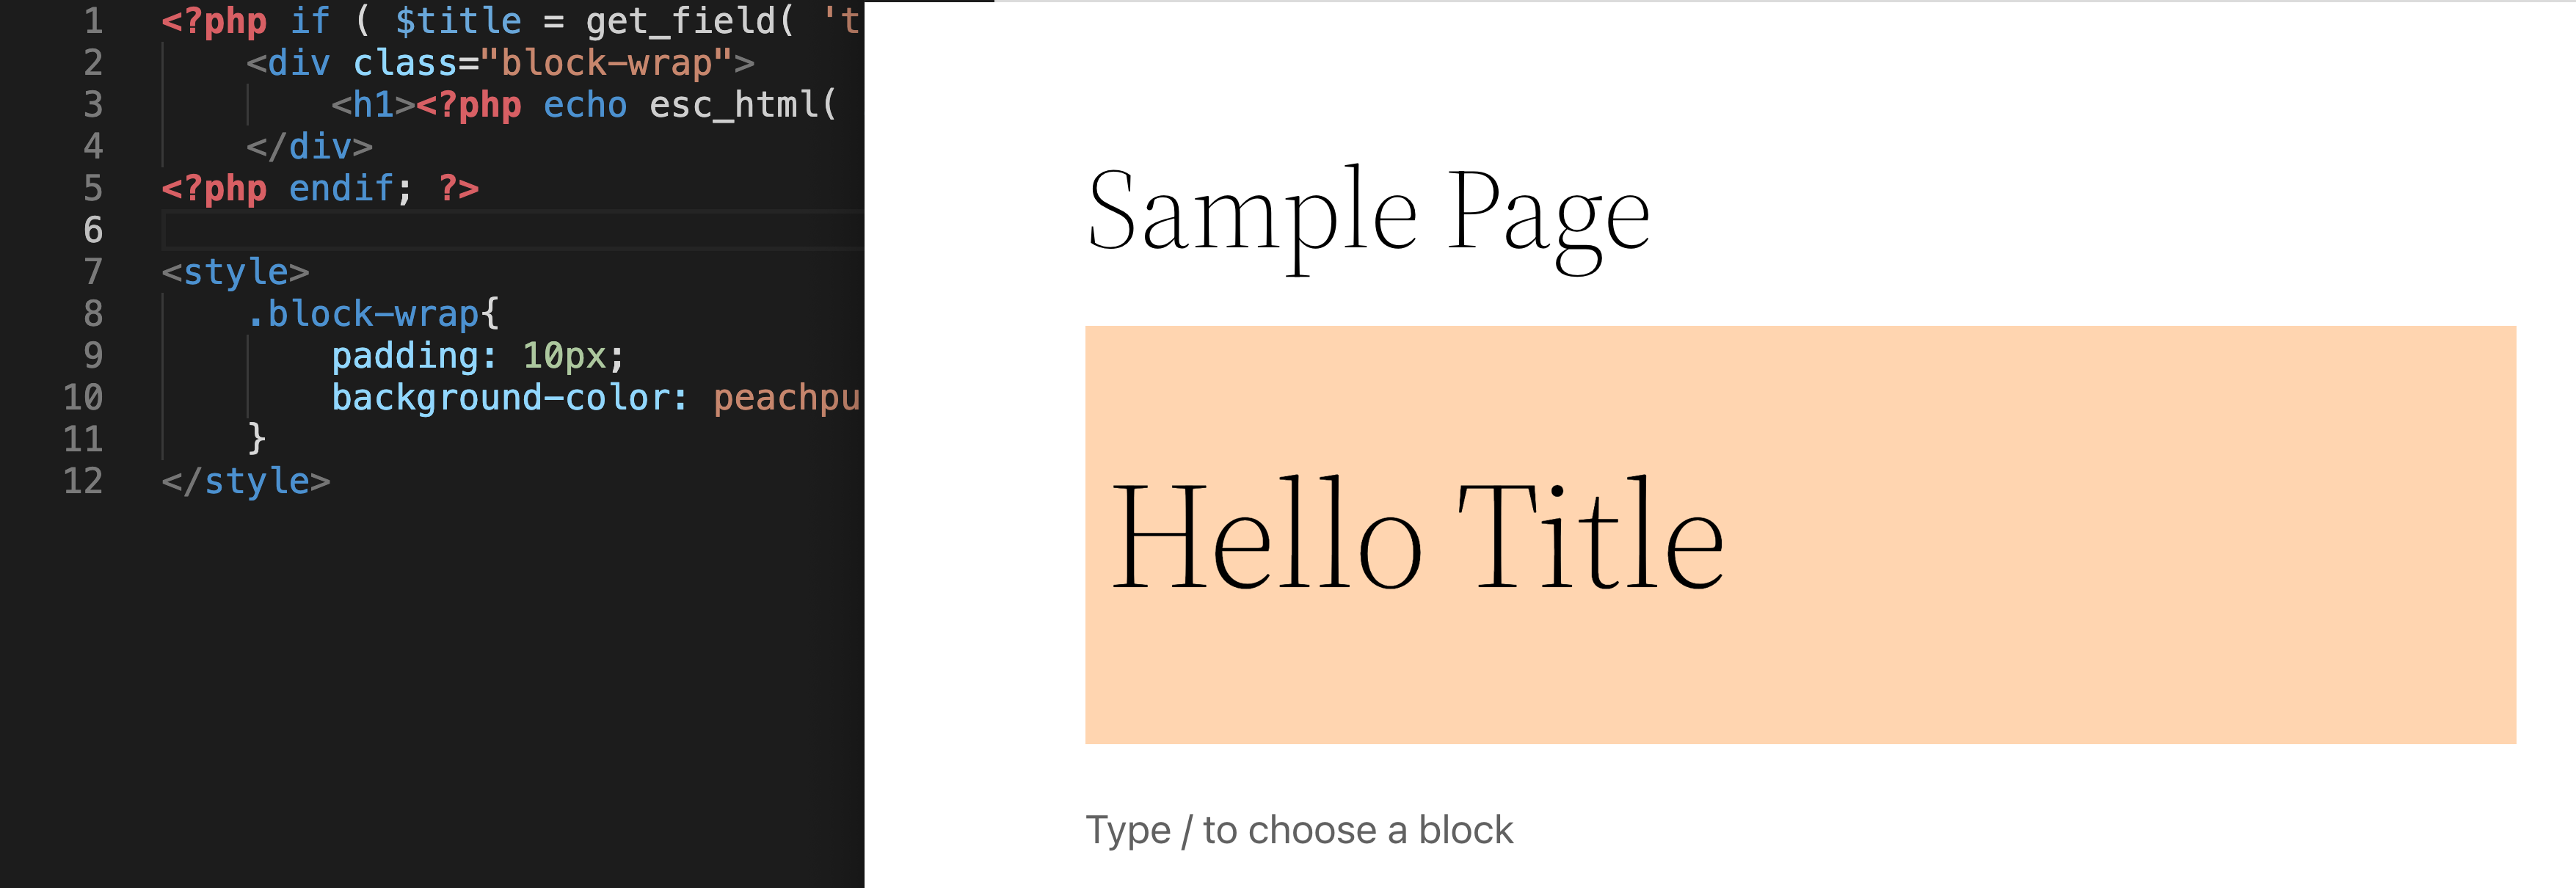Click the peachpuff color value in code
Screen dimensions: 2576x888
pyautogui.click(x=787, y=398)
